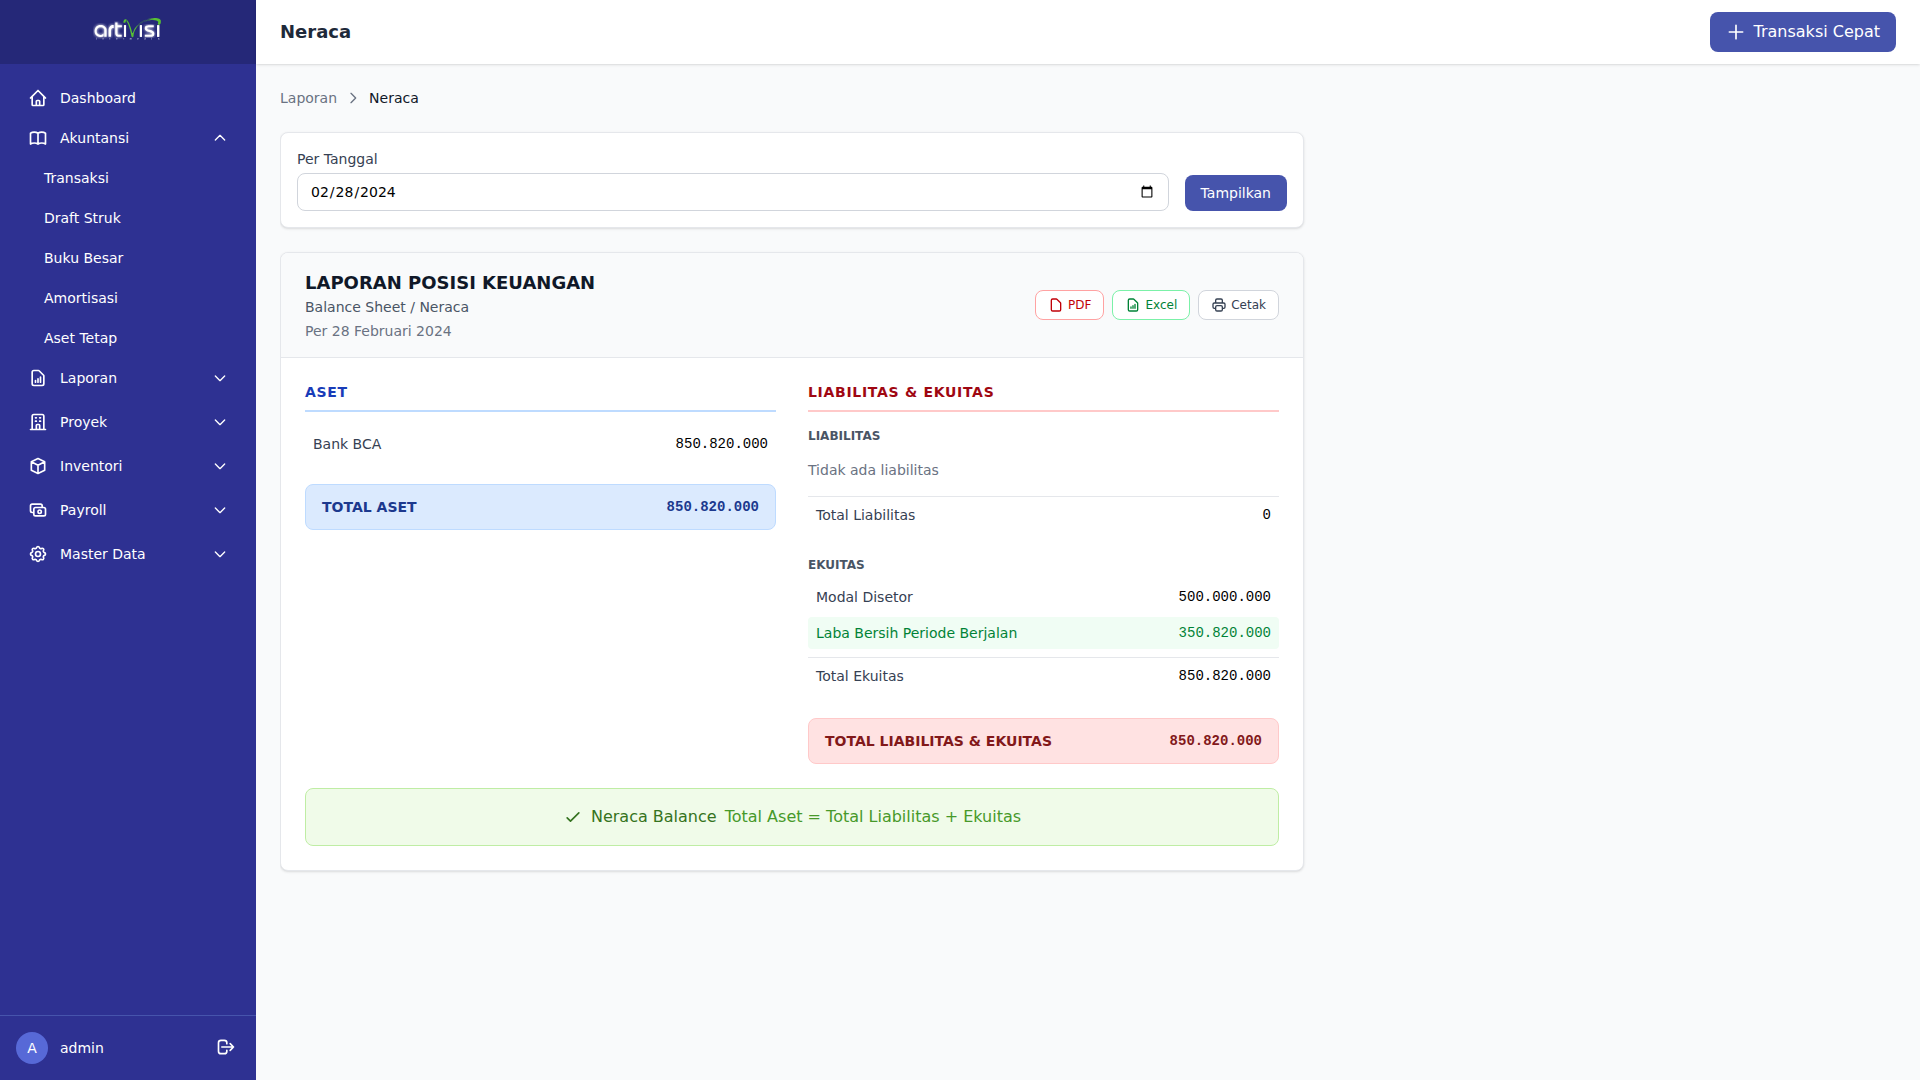Click the Per Tanggal date field
This screenshot has height=1080, width=1920.
point(700,192)
